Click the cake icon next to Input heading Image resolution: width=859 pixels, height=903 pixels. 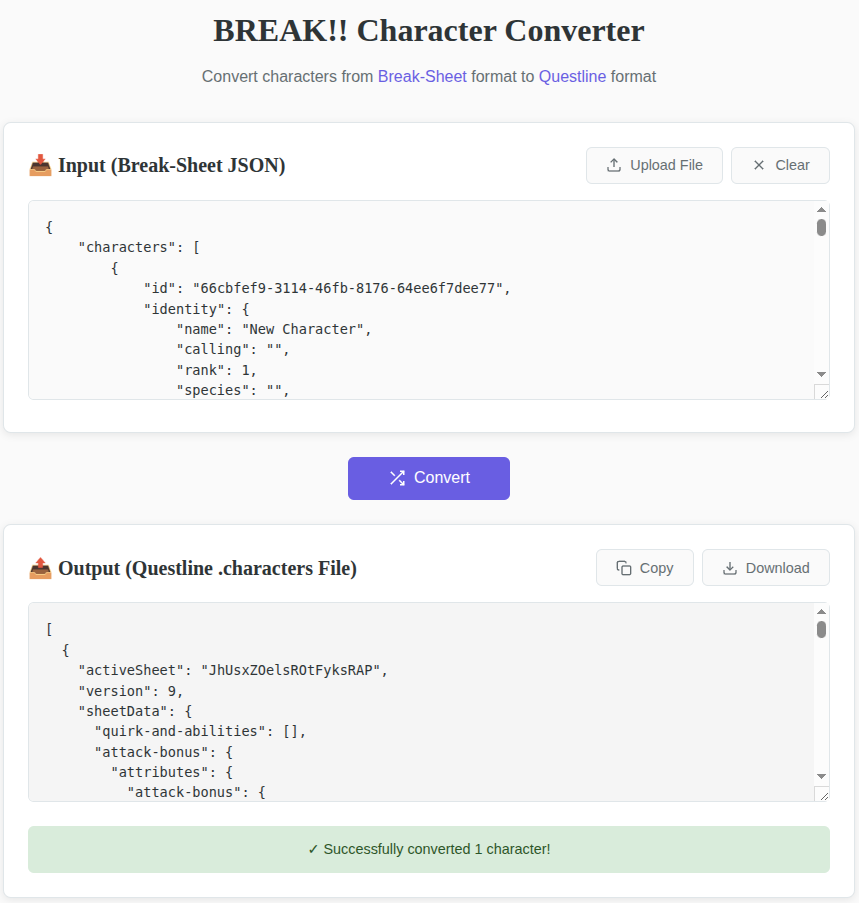pyautogui.click(x=40, y=164)
